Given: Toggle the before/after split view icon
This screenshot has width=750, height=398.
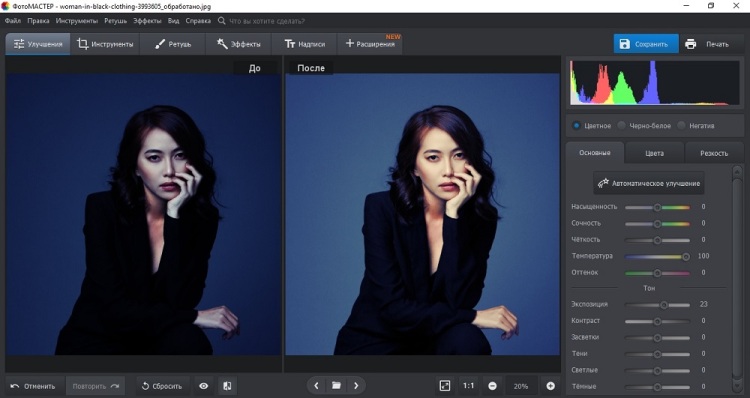Looking at the screenshot, I should coord(227,386).
